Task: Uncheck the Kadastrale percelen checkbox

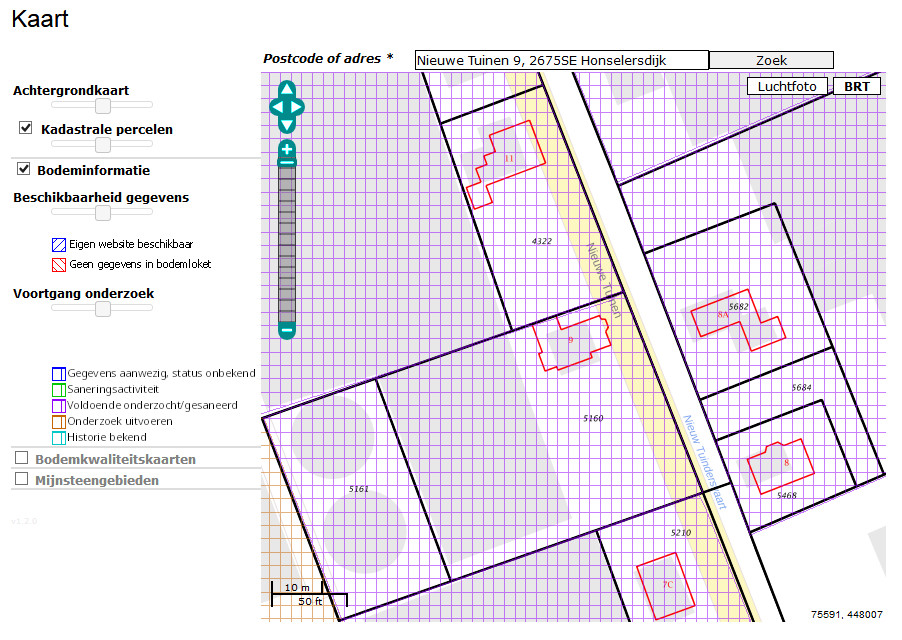Action: click(x=26, y=129)
